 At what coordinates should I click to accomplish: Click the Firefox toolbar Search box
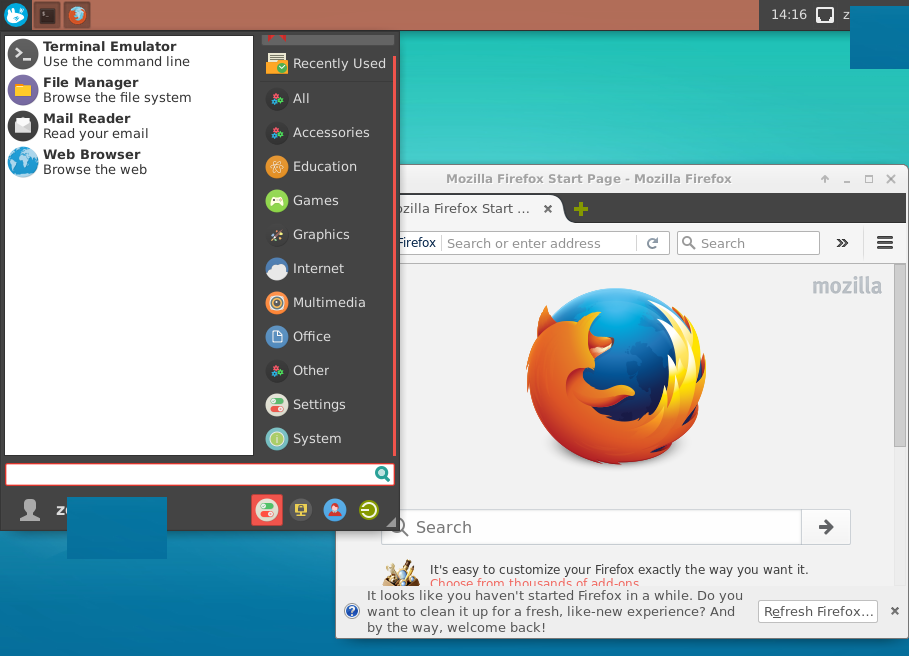tap(748, 243)
